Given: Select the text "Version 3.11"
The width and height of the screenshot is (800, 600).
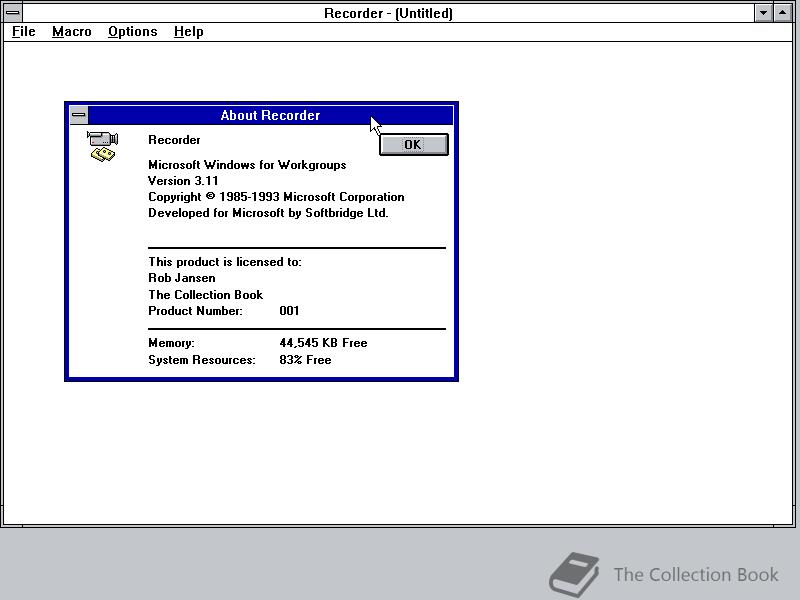Looking at the screenshot, I should point(183,181).
